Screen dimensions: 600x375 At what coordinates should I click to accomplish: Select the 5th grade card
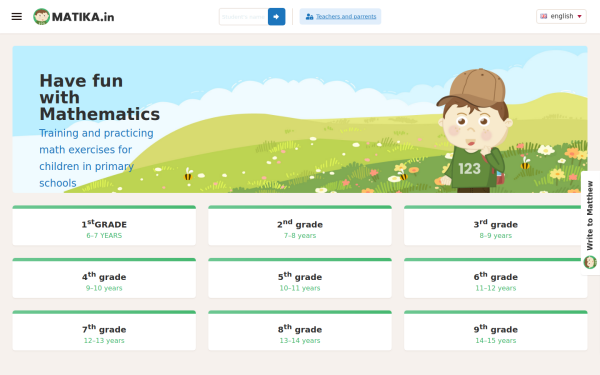[300, 278]
